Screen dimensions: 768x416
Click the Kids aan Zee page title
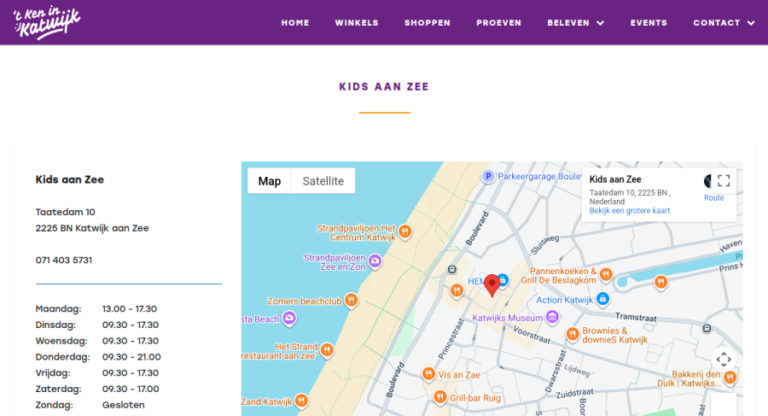click(384, 87)
